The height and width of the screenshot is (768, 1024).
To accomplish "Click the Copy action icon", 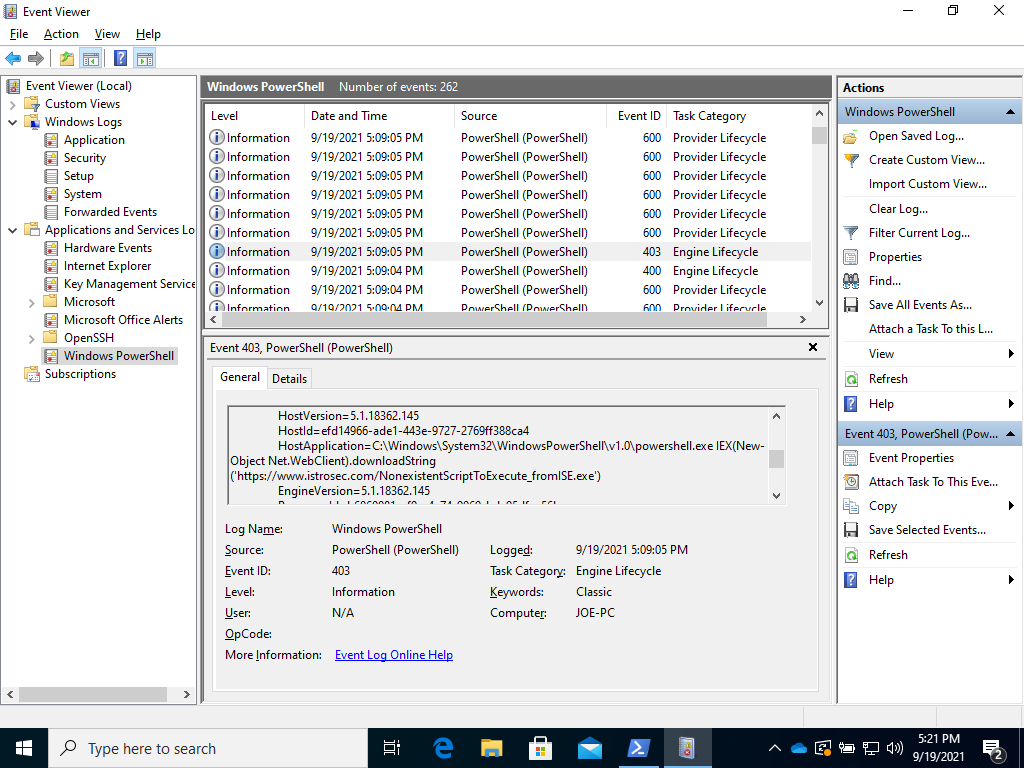I will 851,506.
